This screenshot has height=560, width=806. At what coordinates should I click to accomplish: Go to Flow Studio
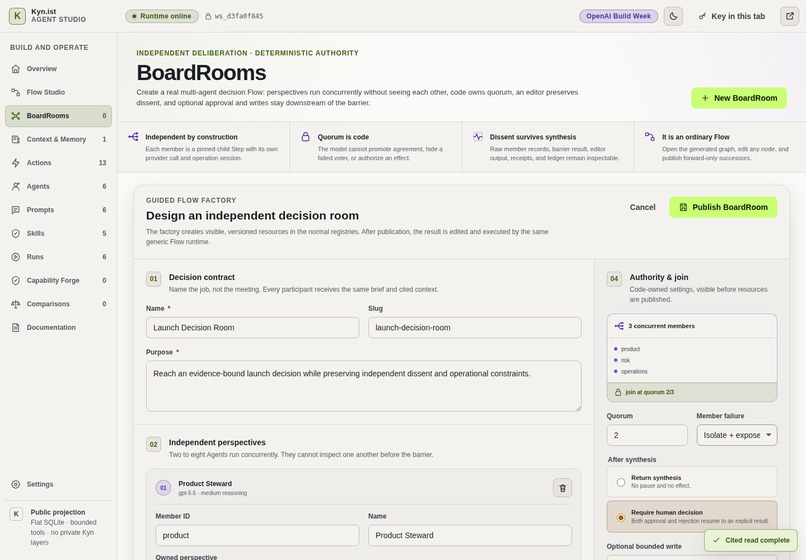pyautogui.click(x=58, y=93)
